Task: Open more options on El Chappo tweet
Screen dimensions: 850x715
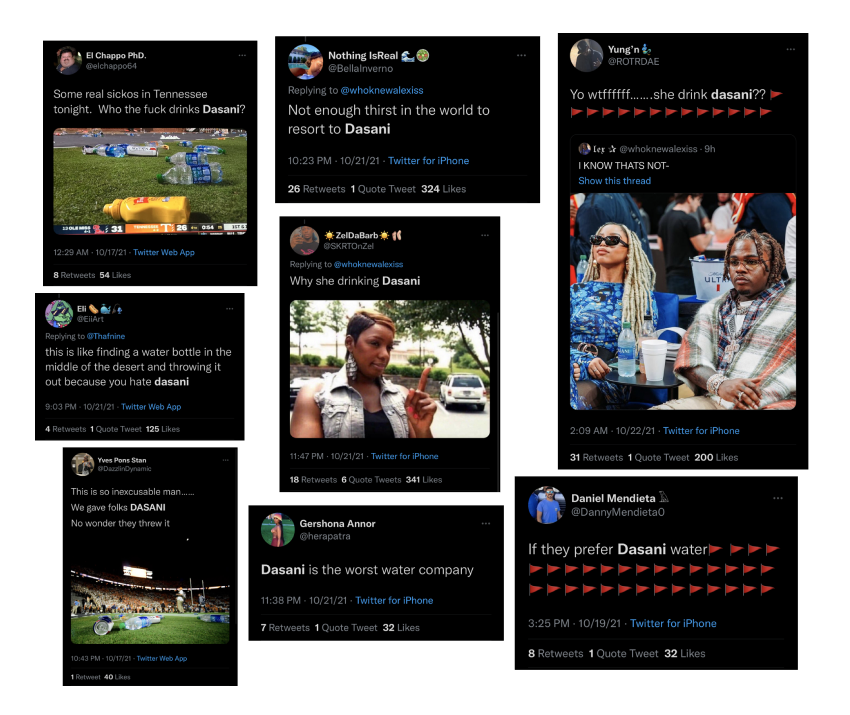Action: tap(242, 55)
